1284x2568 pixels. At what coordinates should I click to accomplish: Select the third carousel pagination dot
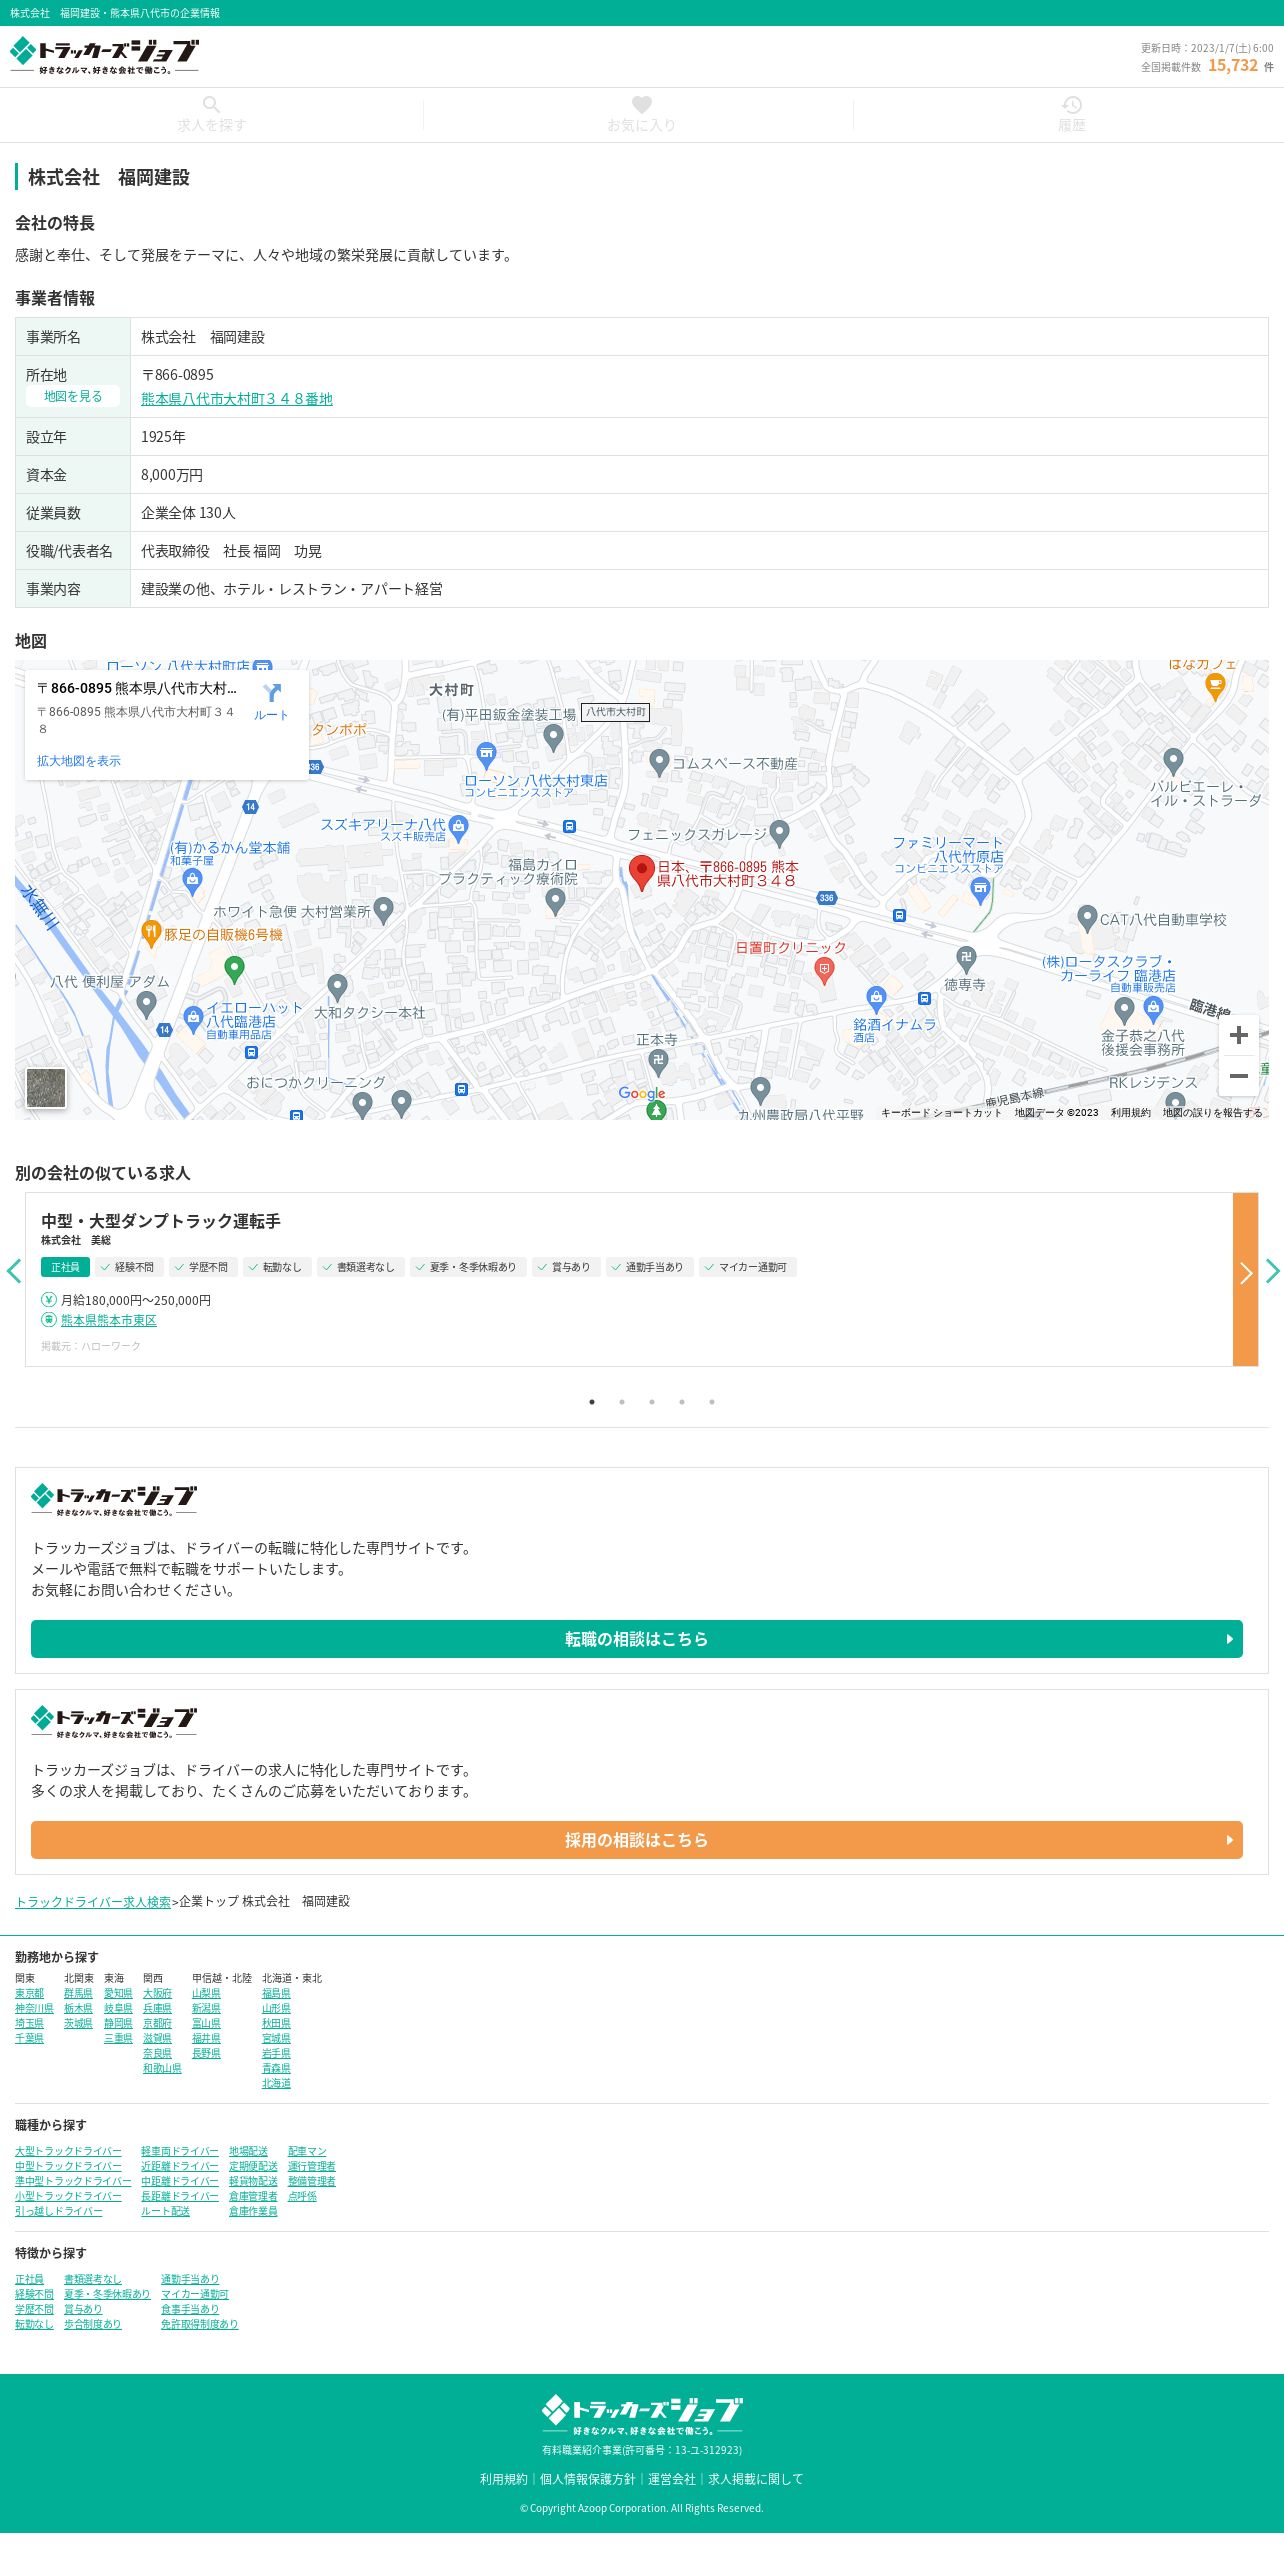pos(652,1402)
